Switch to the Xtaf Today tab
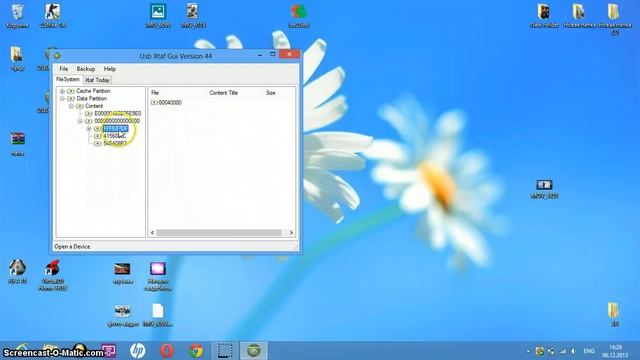The width and height of the screenshot is (640, 360). pyautogui.click(x=97, y=80)
